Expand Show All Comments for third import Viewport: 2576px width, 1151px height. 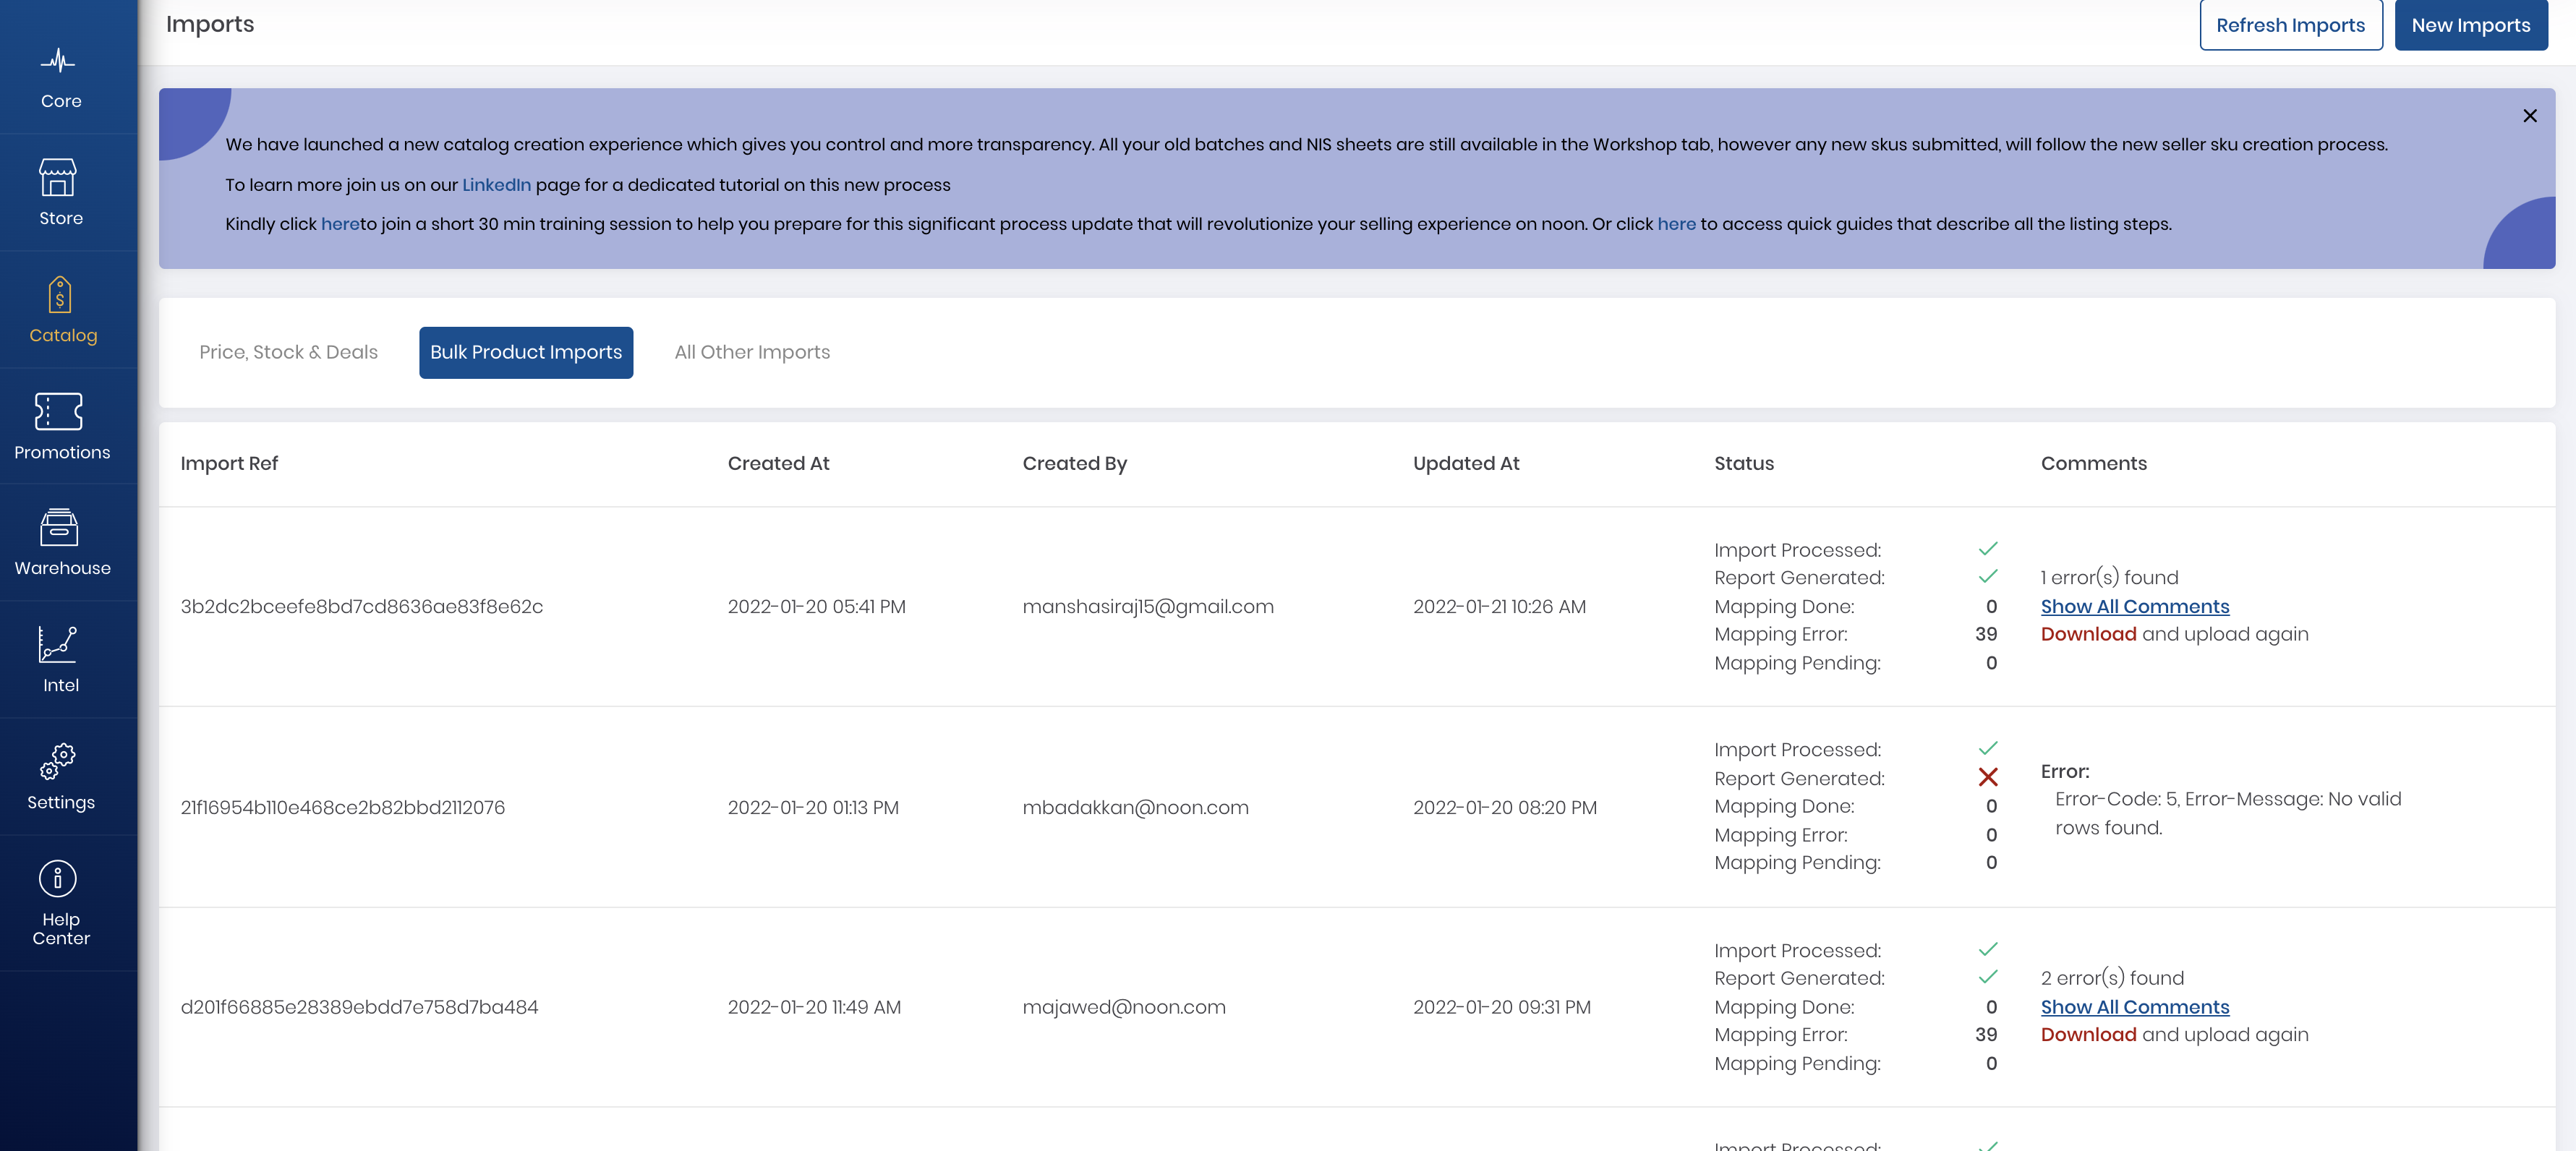[2134, 1007]
